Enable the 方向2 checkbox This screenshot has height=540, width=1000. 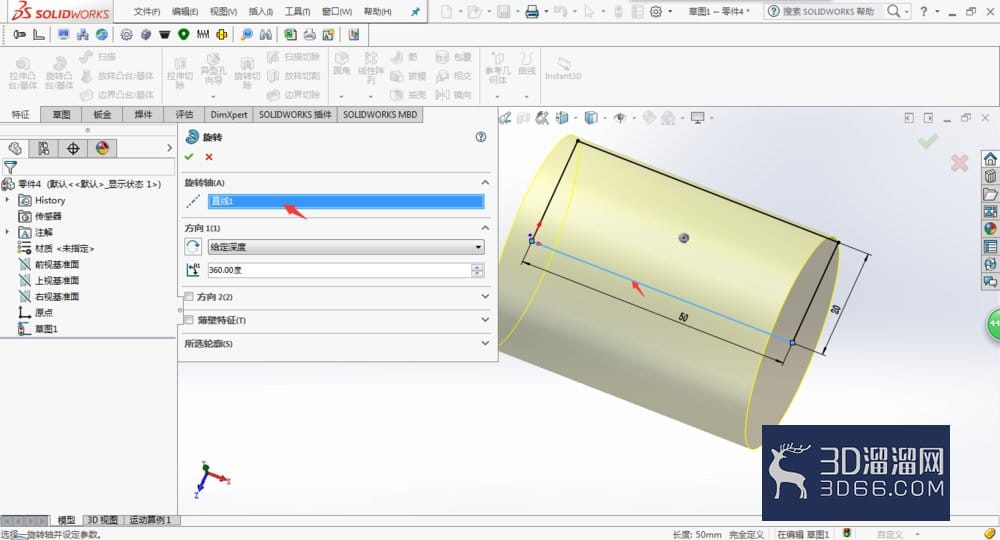tap(189, 296)
